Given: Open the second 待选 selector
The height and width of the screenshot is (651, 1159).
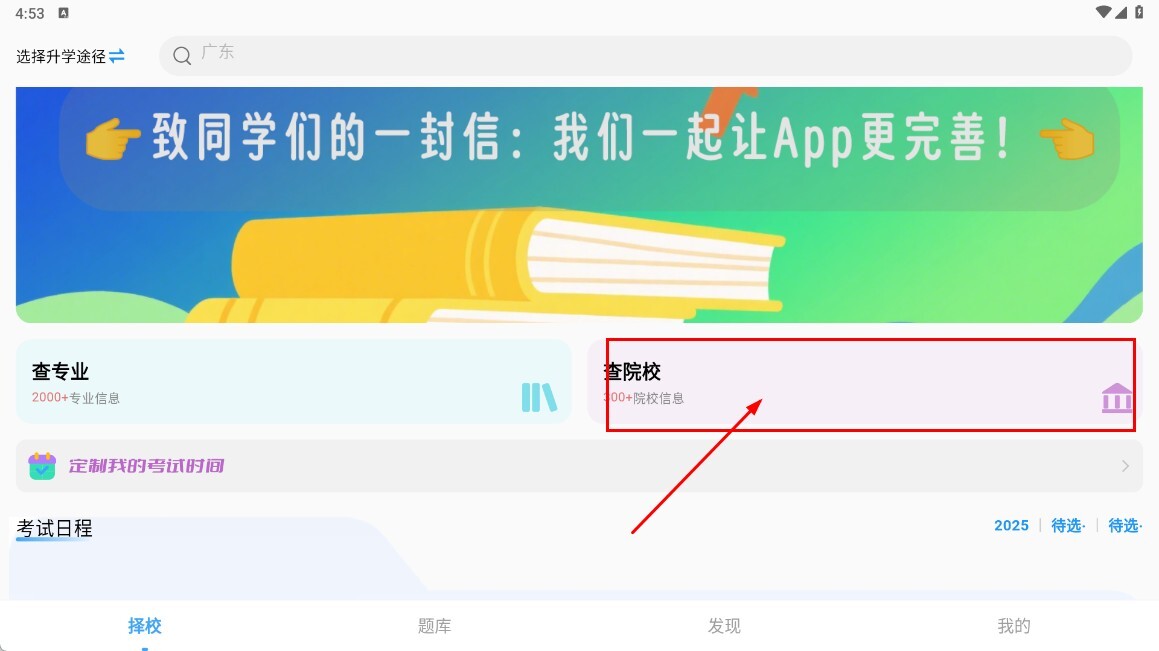Looking at the screenshot, I should tap(1124, 525).
